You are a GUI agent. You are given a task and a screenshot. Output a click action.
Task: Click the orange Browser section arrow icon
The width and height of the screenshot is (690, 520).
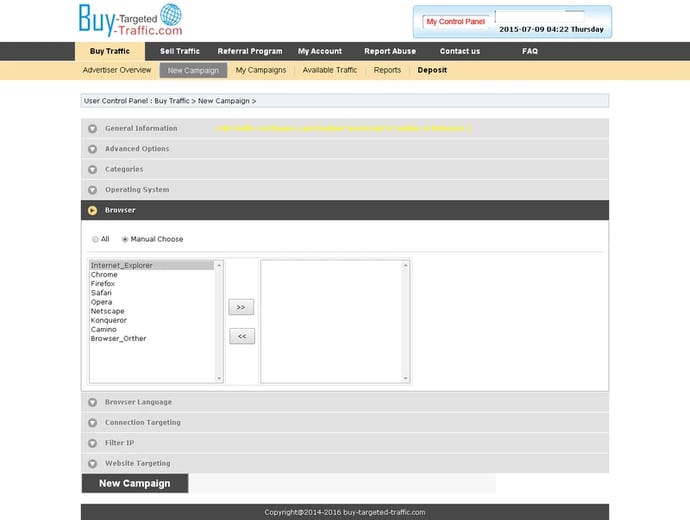pos(92,211)
